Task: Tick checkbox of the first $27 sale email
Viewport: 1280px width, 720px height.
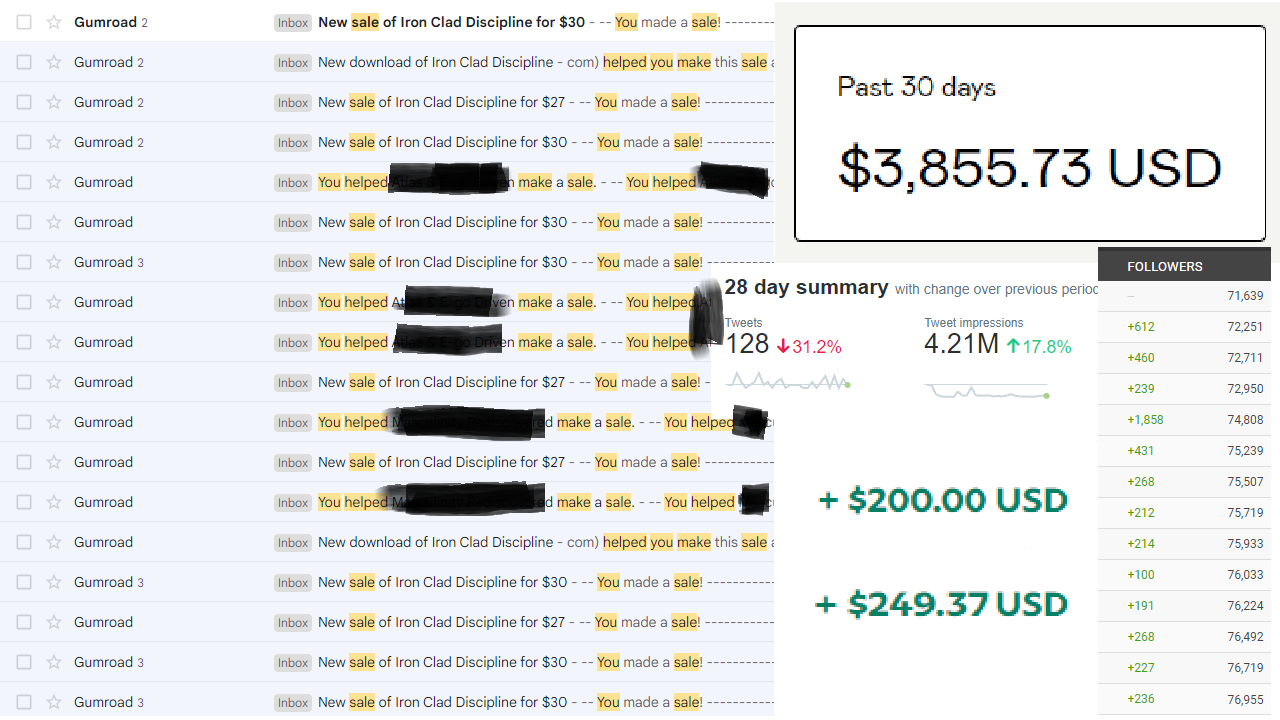Action: [24, 102]
